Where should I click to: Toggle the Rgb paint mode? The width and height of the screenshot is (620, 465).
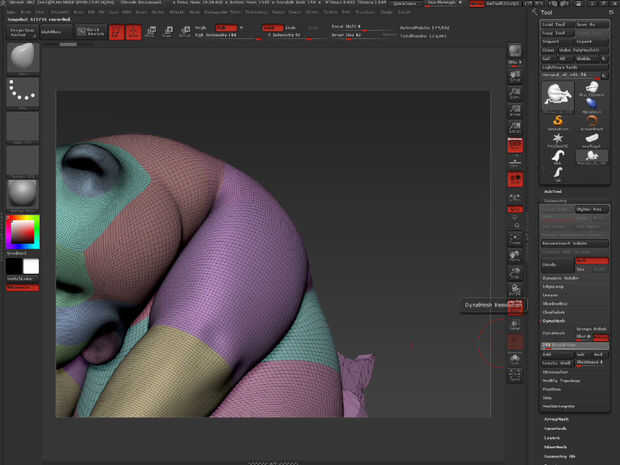click(x=226, y=28)
